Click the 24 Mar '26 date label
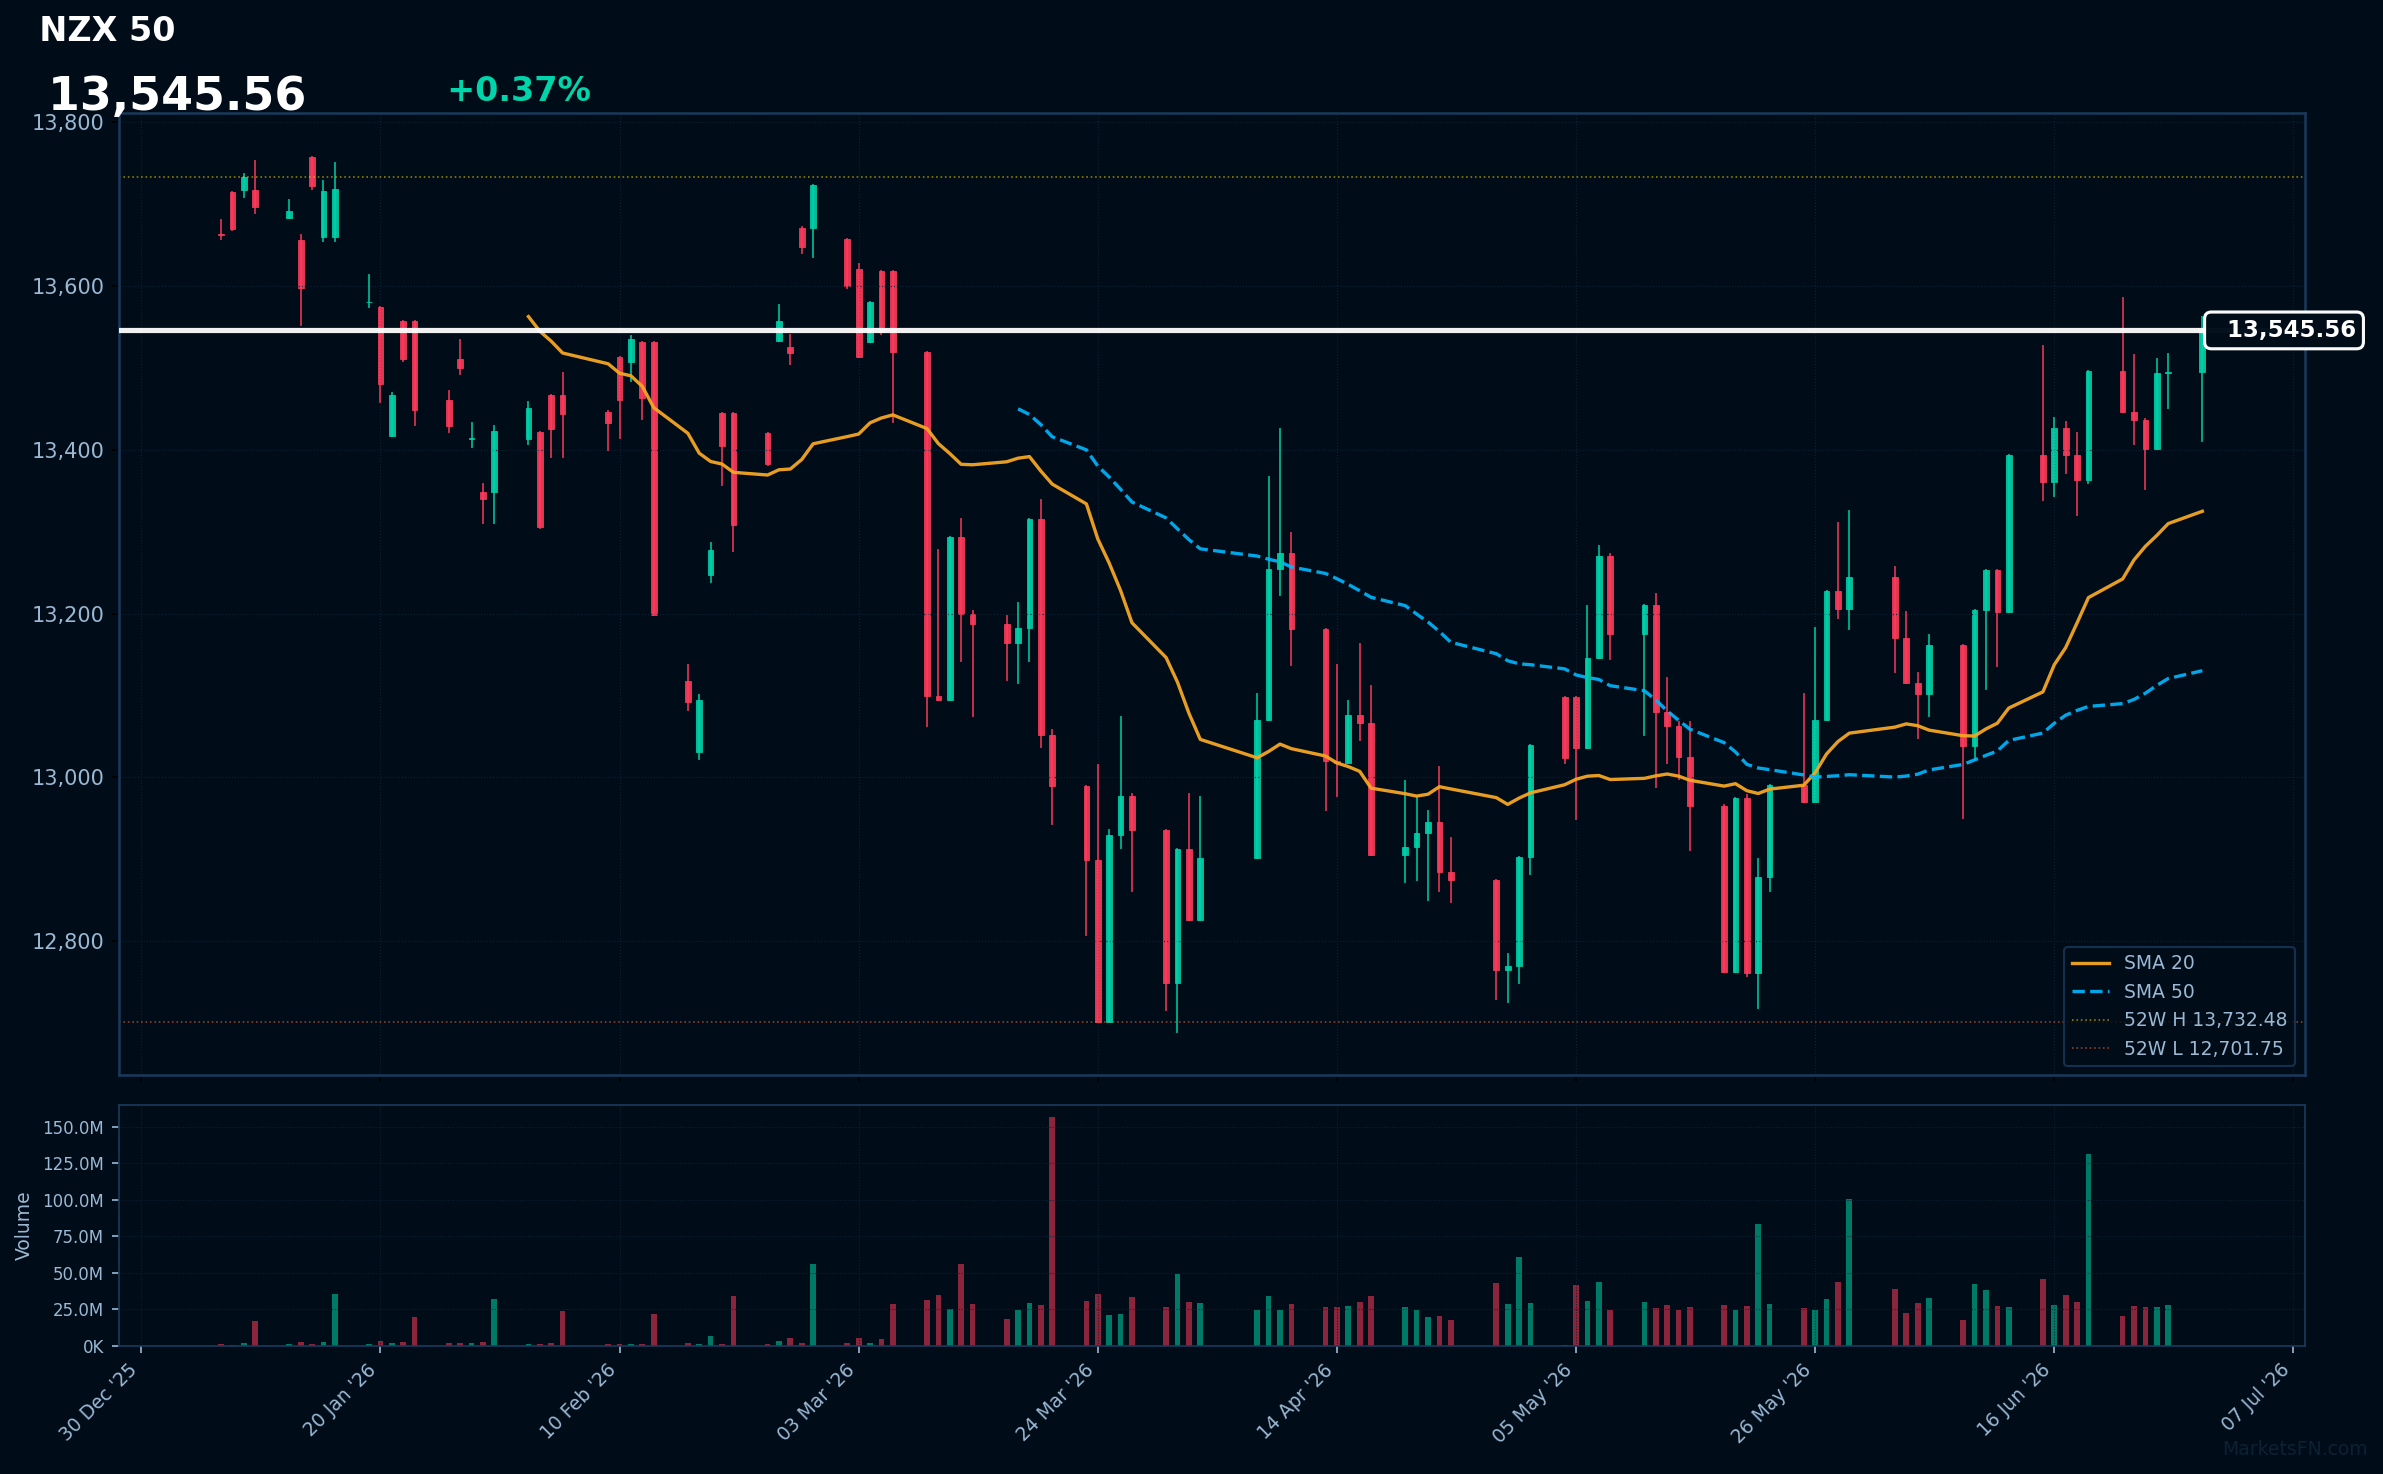This screenshot has width=2383, height=1474. pos(1055,1401)
